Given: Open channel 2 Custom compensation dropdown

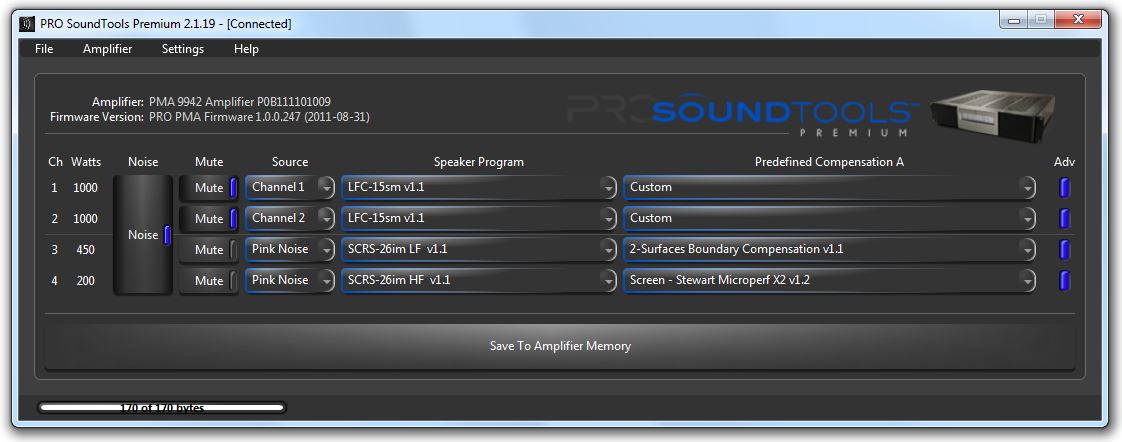Looking at the screenshot, I should pyautogui.click(x=829, y=218).
